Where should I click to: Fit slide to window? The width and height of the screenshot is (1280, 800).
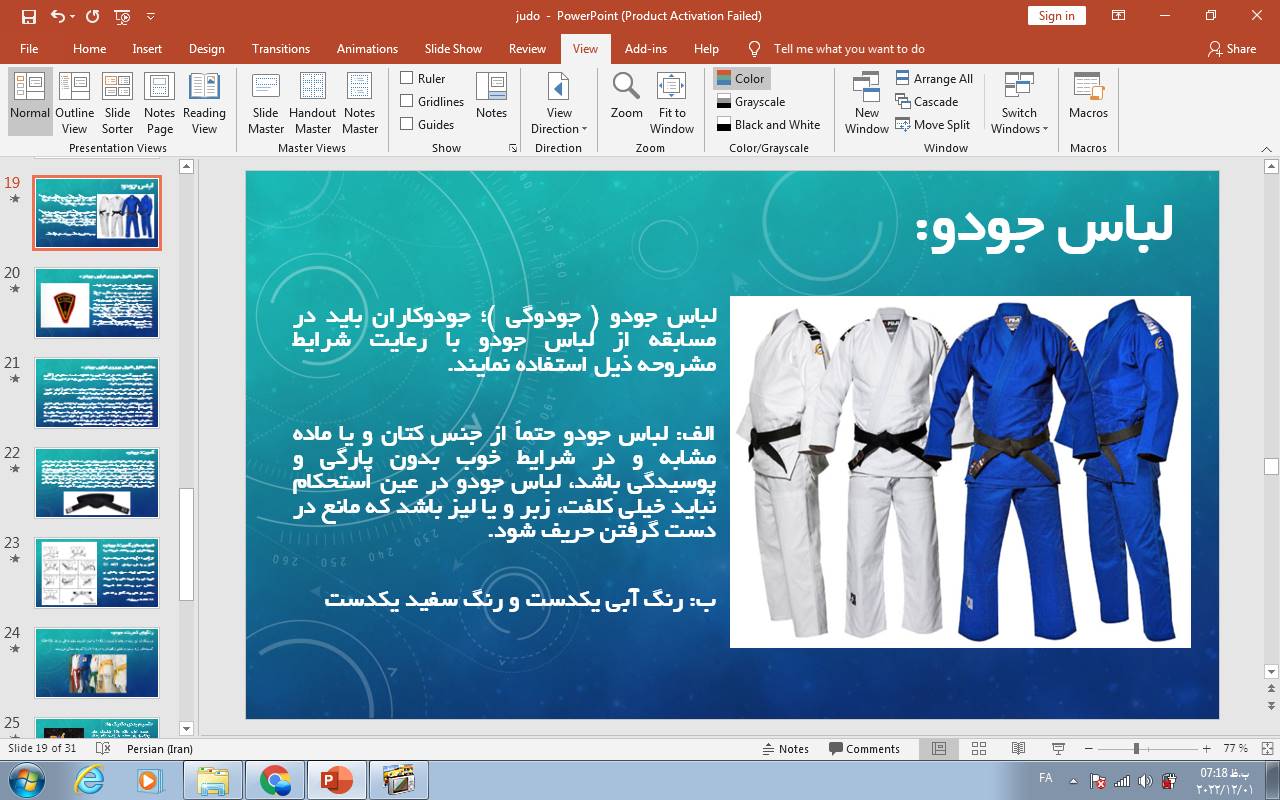coord(672,102)
